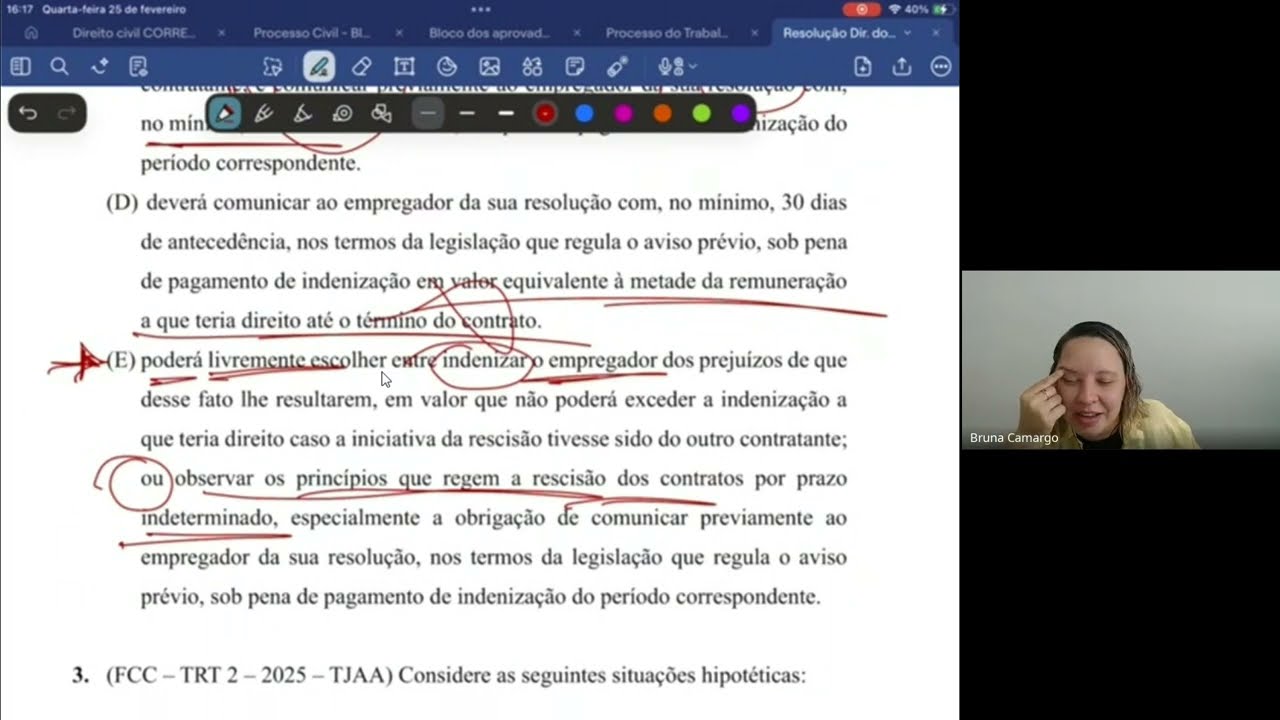1280x720 pixels.
Task: Select the Image insert tool
Action: coord(489,67)
